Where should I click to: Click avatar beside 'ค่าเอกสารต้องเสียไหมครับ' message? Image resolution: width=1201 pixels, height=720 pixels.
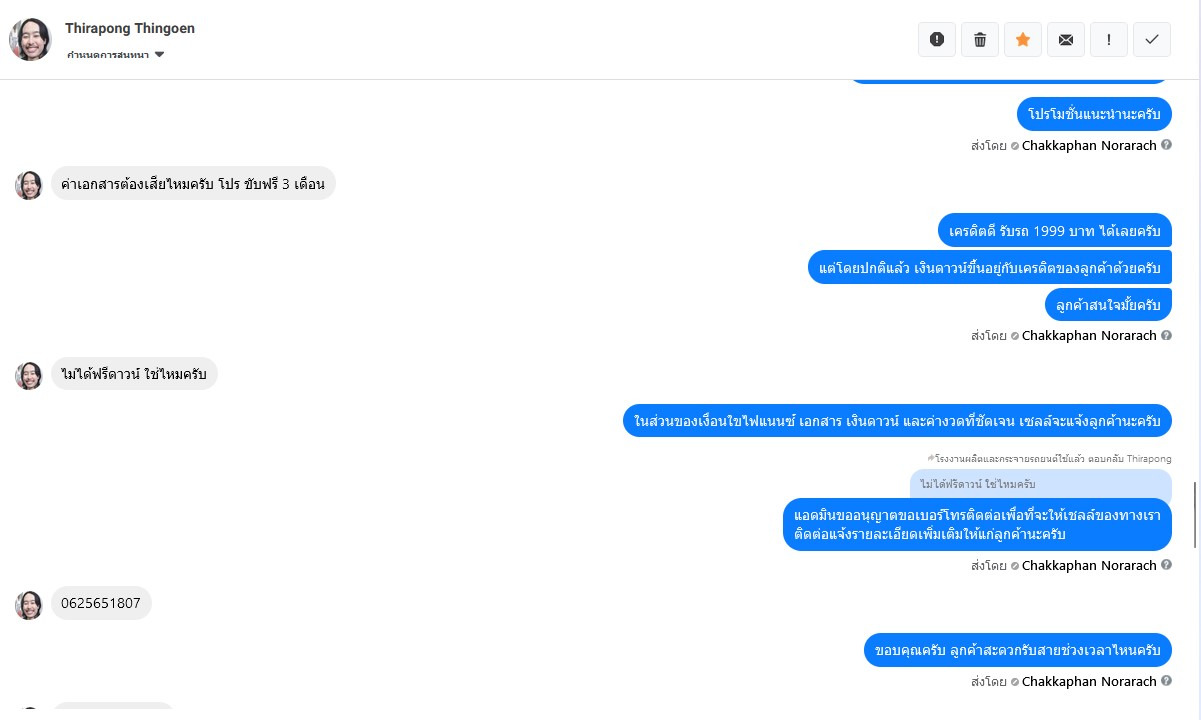(x=29, y=185)
